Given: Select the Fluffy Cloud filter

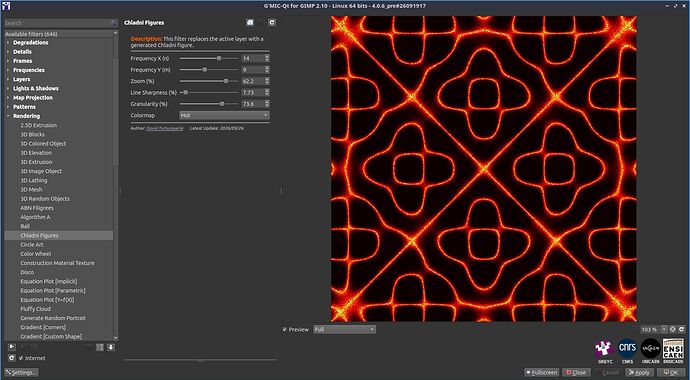Looking at the screenshot, I should pos(35,309).
